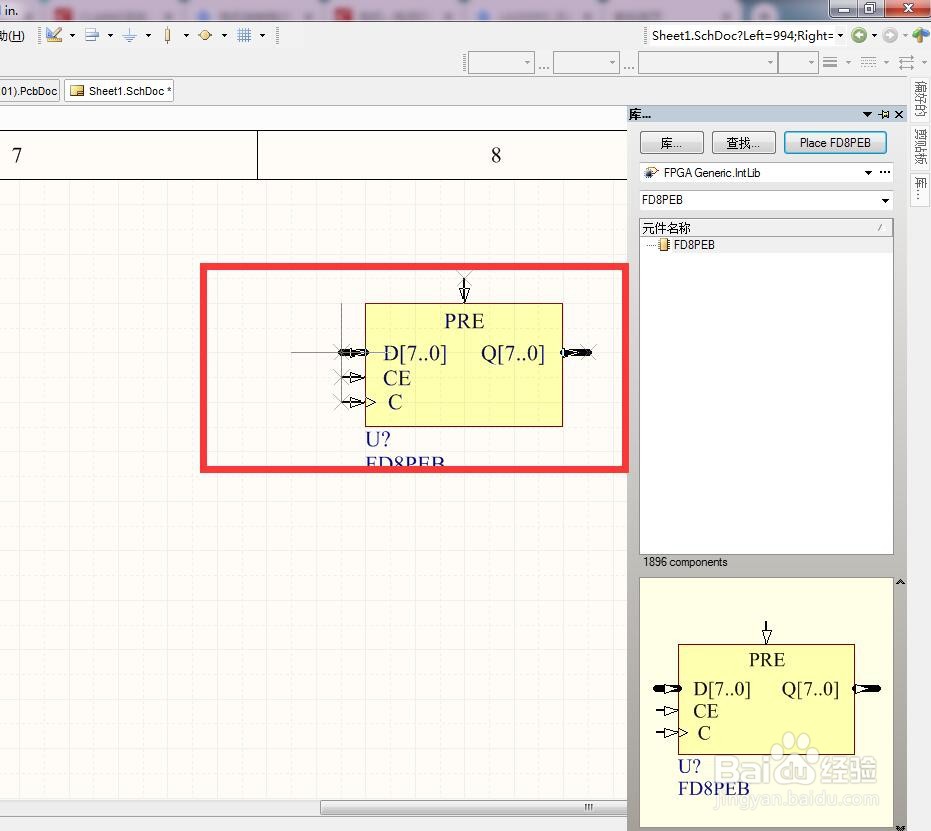Expand the alignment tools dropdown arrow

(110, 36)
